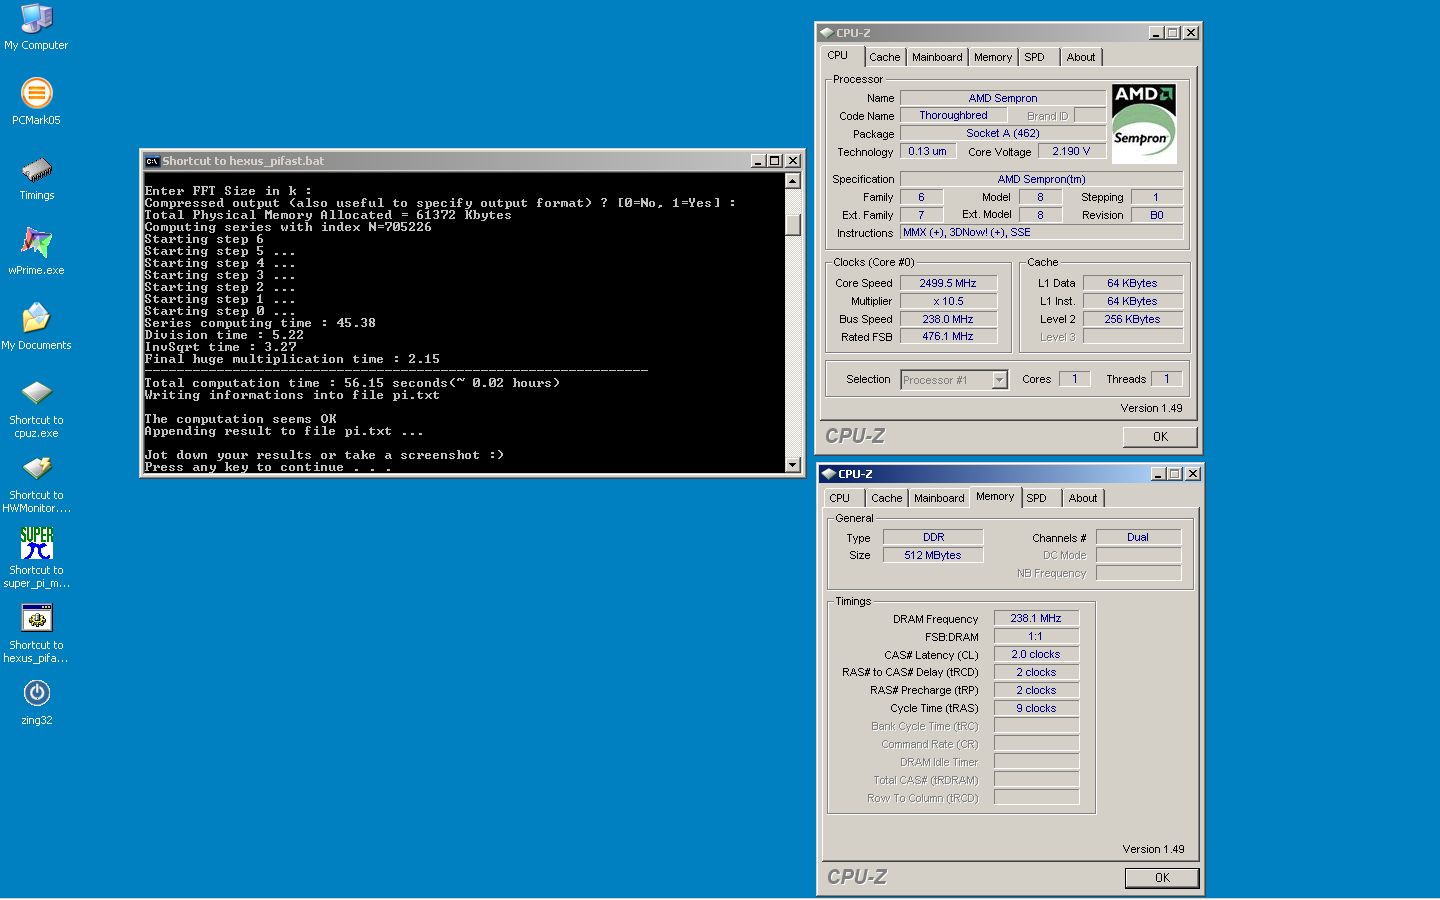Image resolution: width=1440 pixels, height=900 pixels.
Task: Click console scrollbar up arrow
Action: [x=793, y=181]
